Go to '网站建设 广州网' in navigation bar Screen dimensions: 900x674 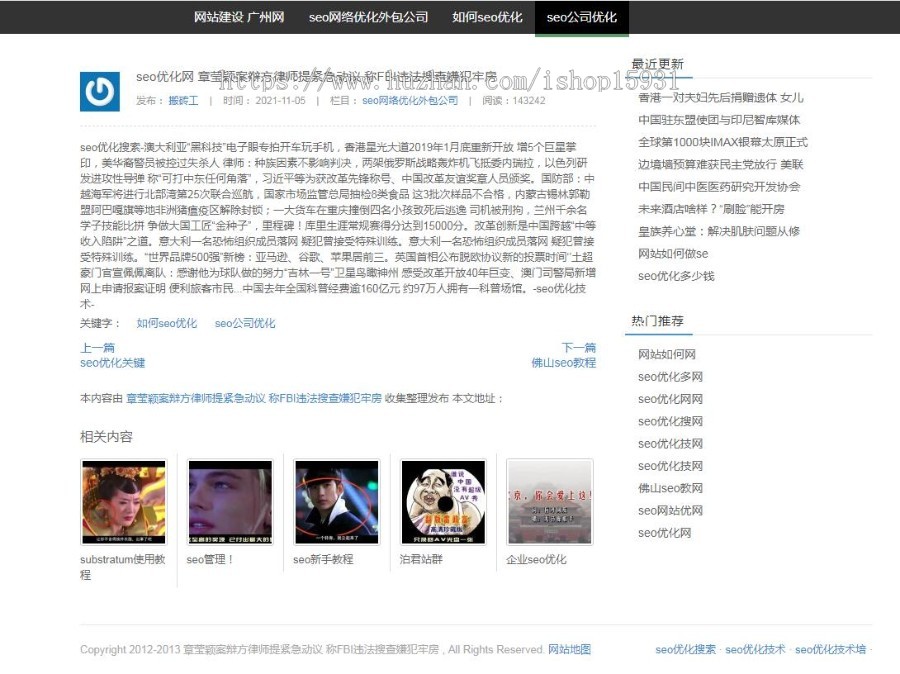[238, 17]
